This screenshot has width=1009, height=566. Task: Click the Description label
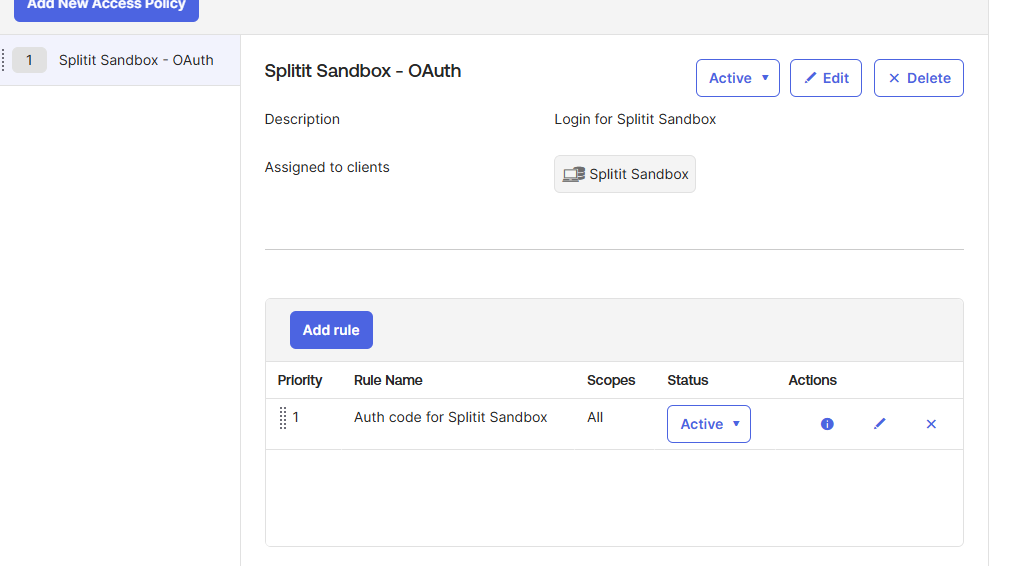click(302, 120)
